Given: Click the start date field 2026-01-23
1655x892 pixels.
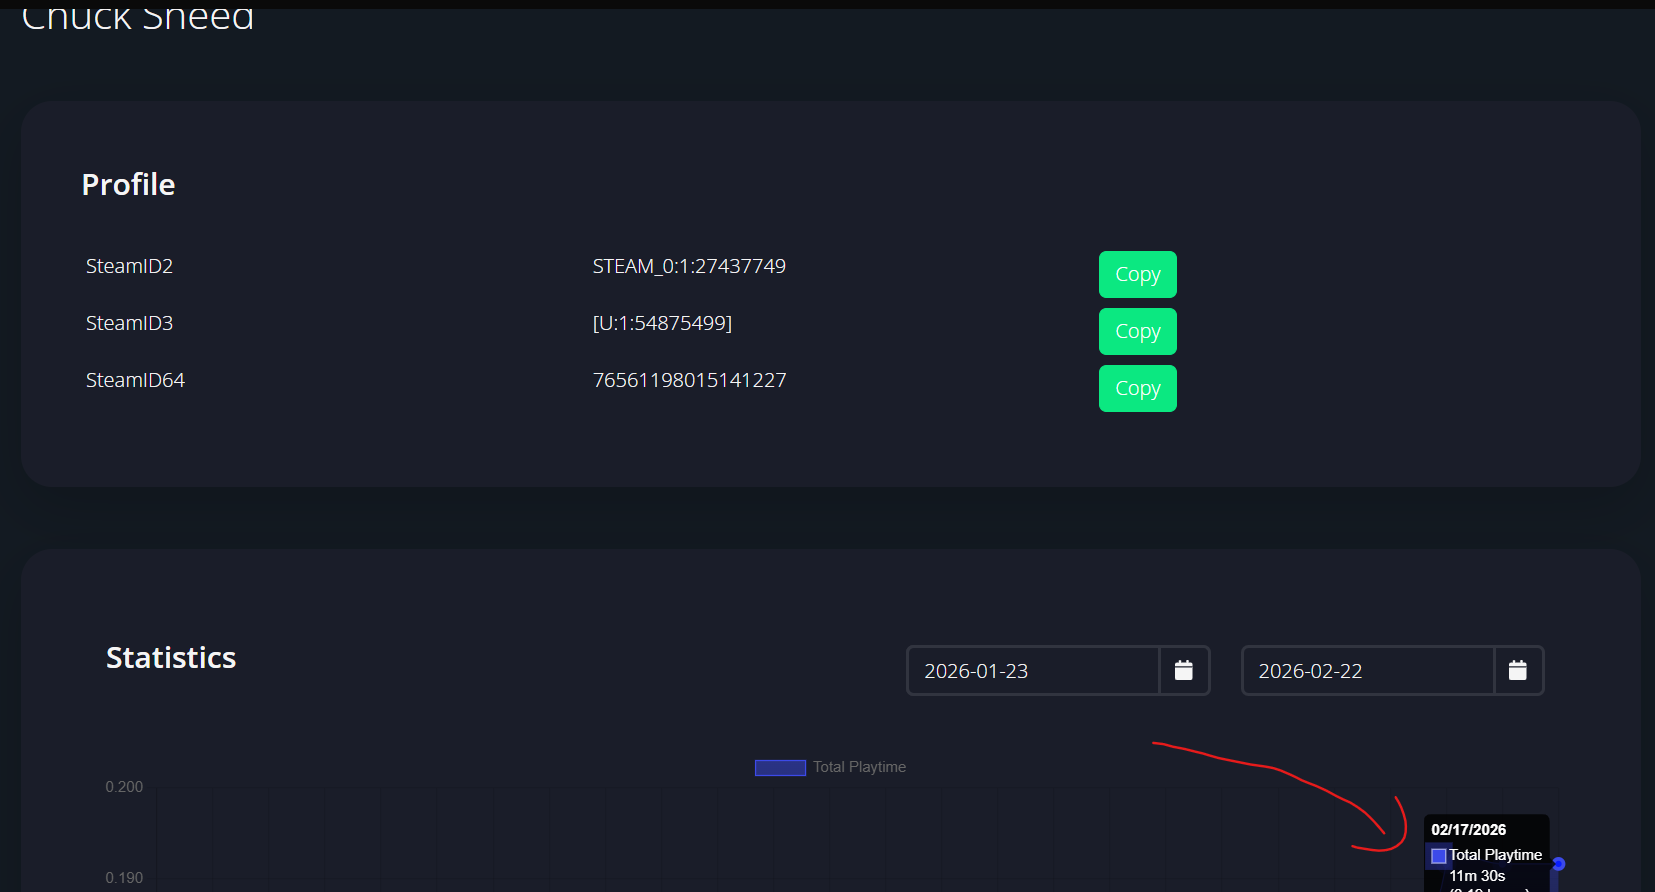Looking at the screenshot, I should 1033,670.
